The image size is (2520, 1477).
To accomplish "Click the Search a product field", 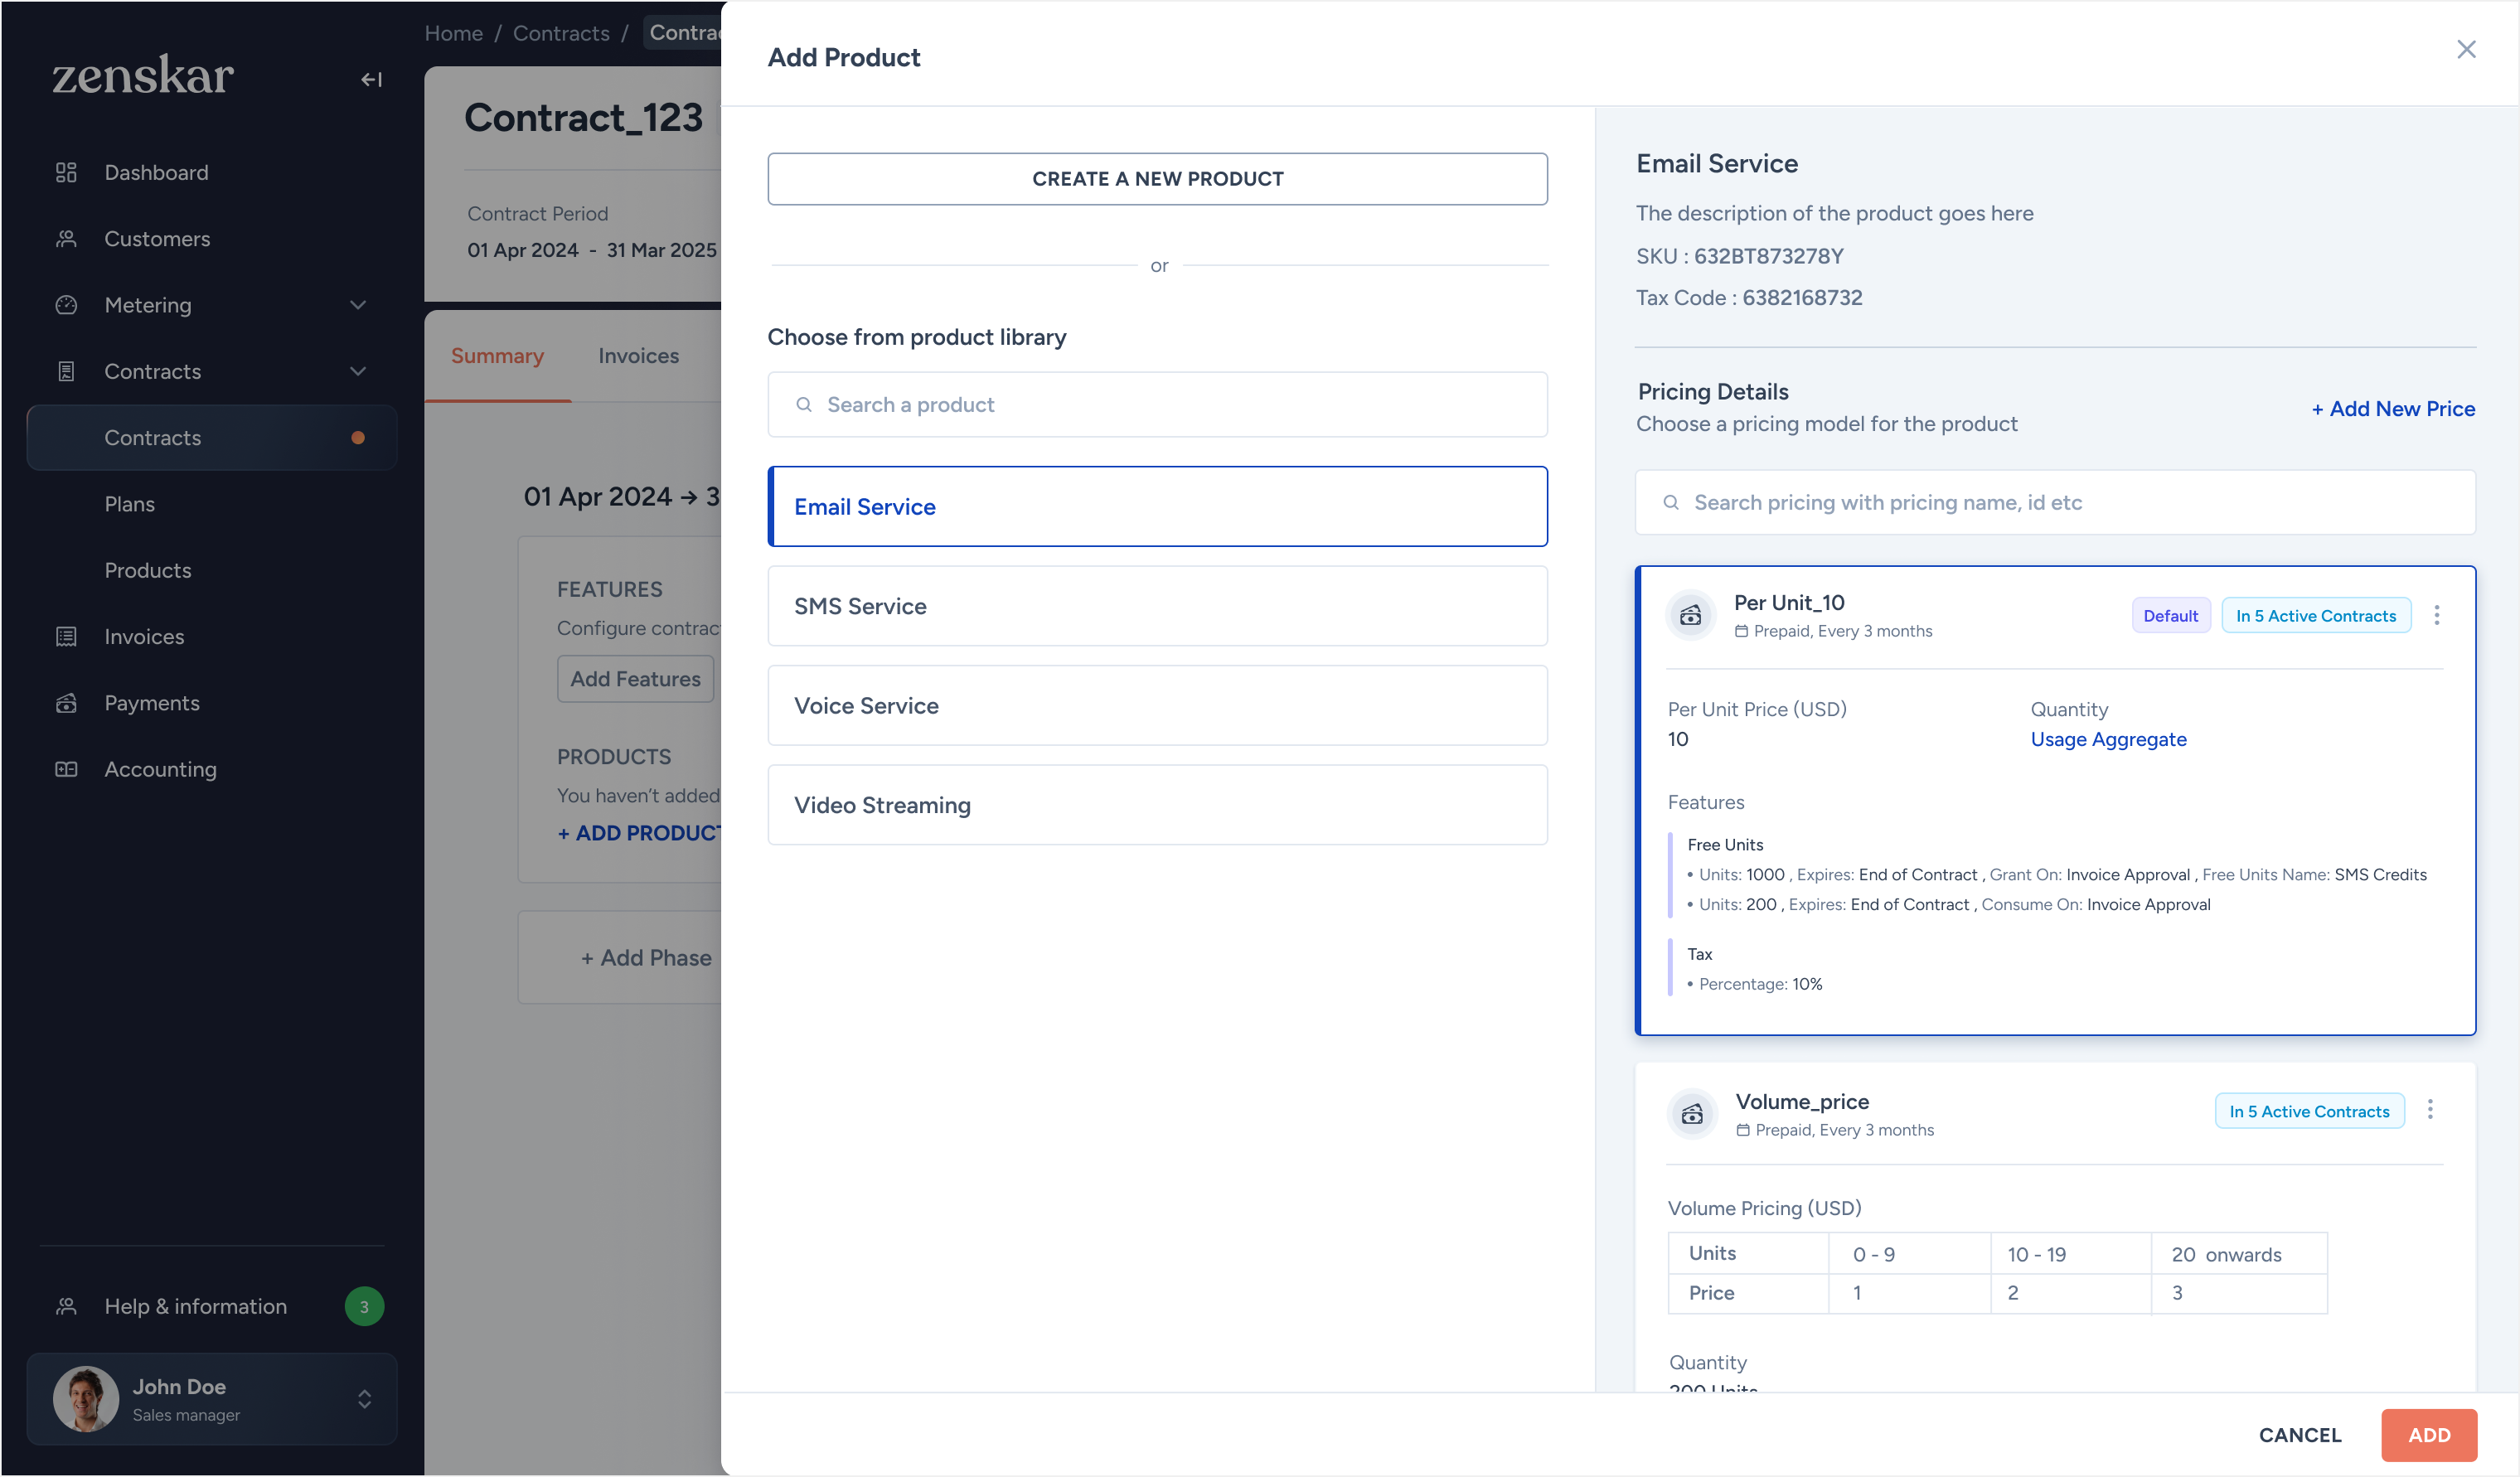I will point(1157,404).
